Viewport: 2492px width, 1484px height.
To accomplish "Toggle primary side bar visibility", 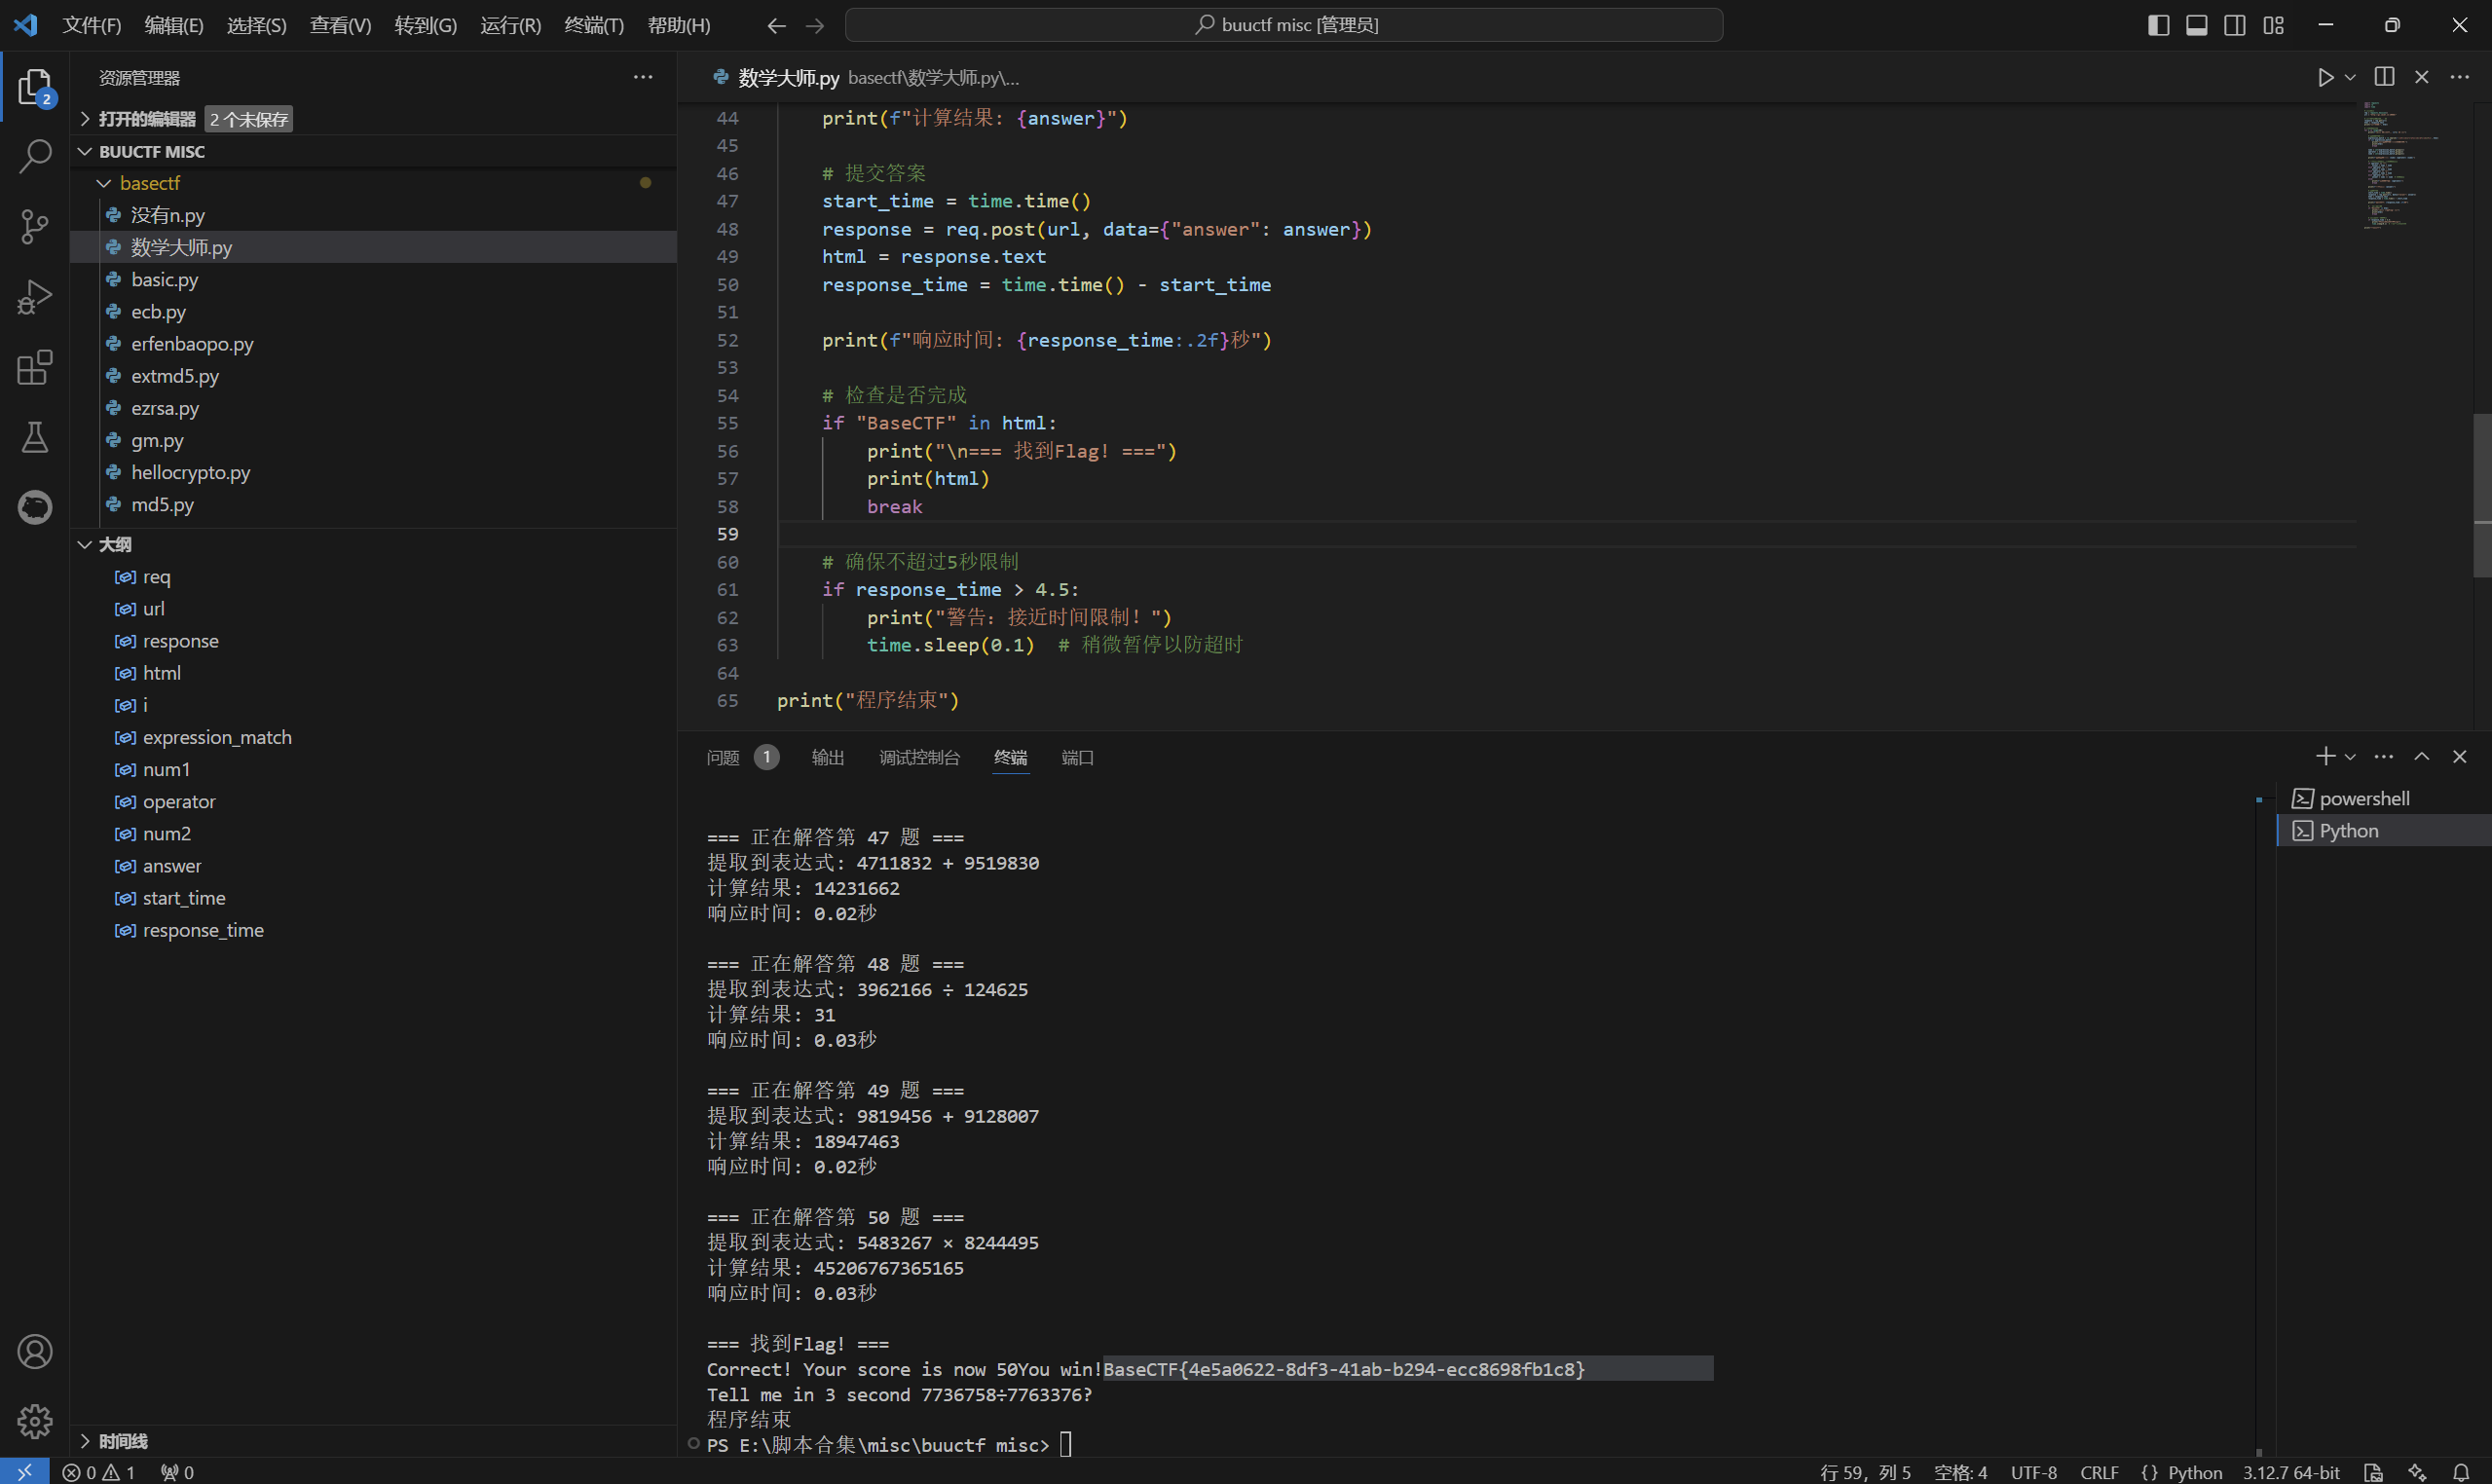I will pyautogui.click(x=2159, y=25).
